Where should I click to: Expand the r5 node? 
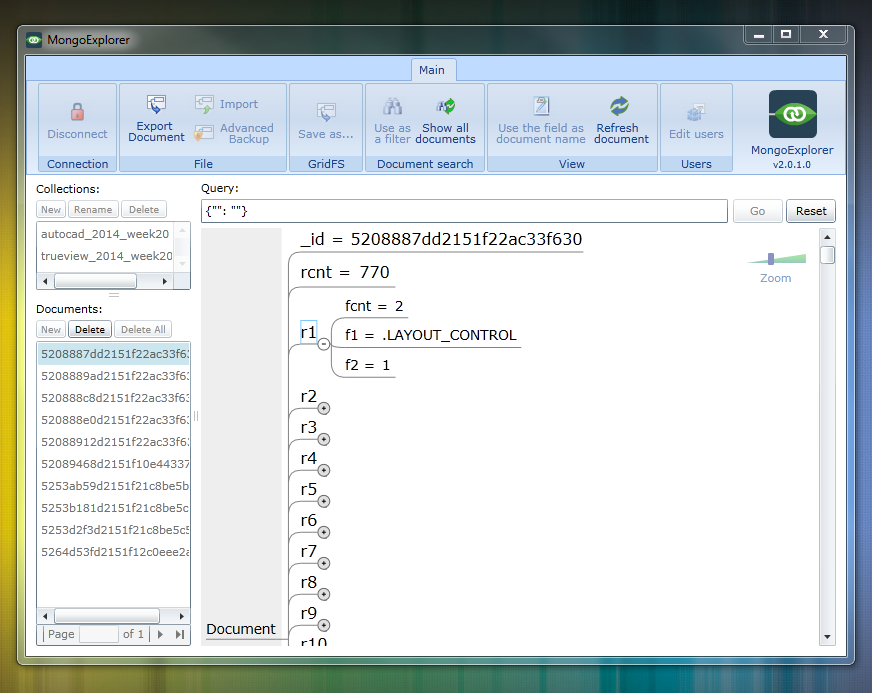click(324, 501)
